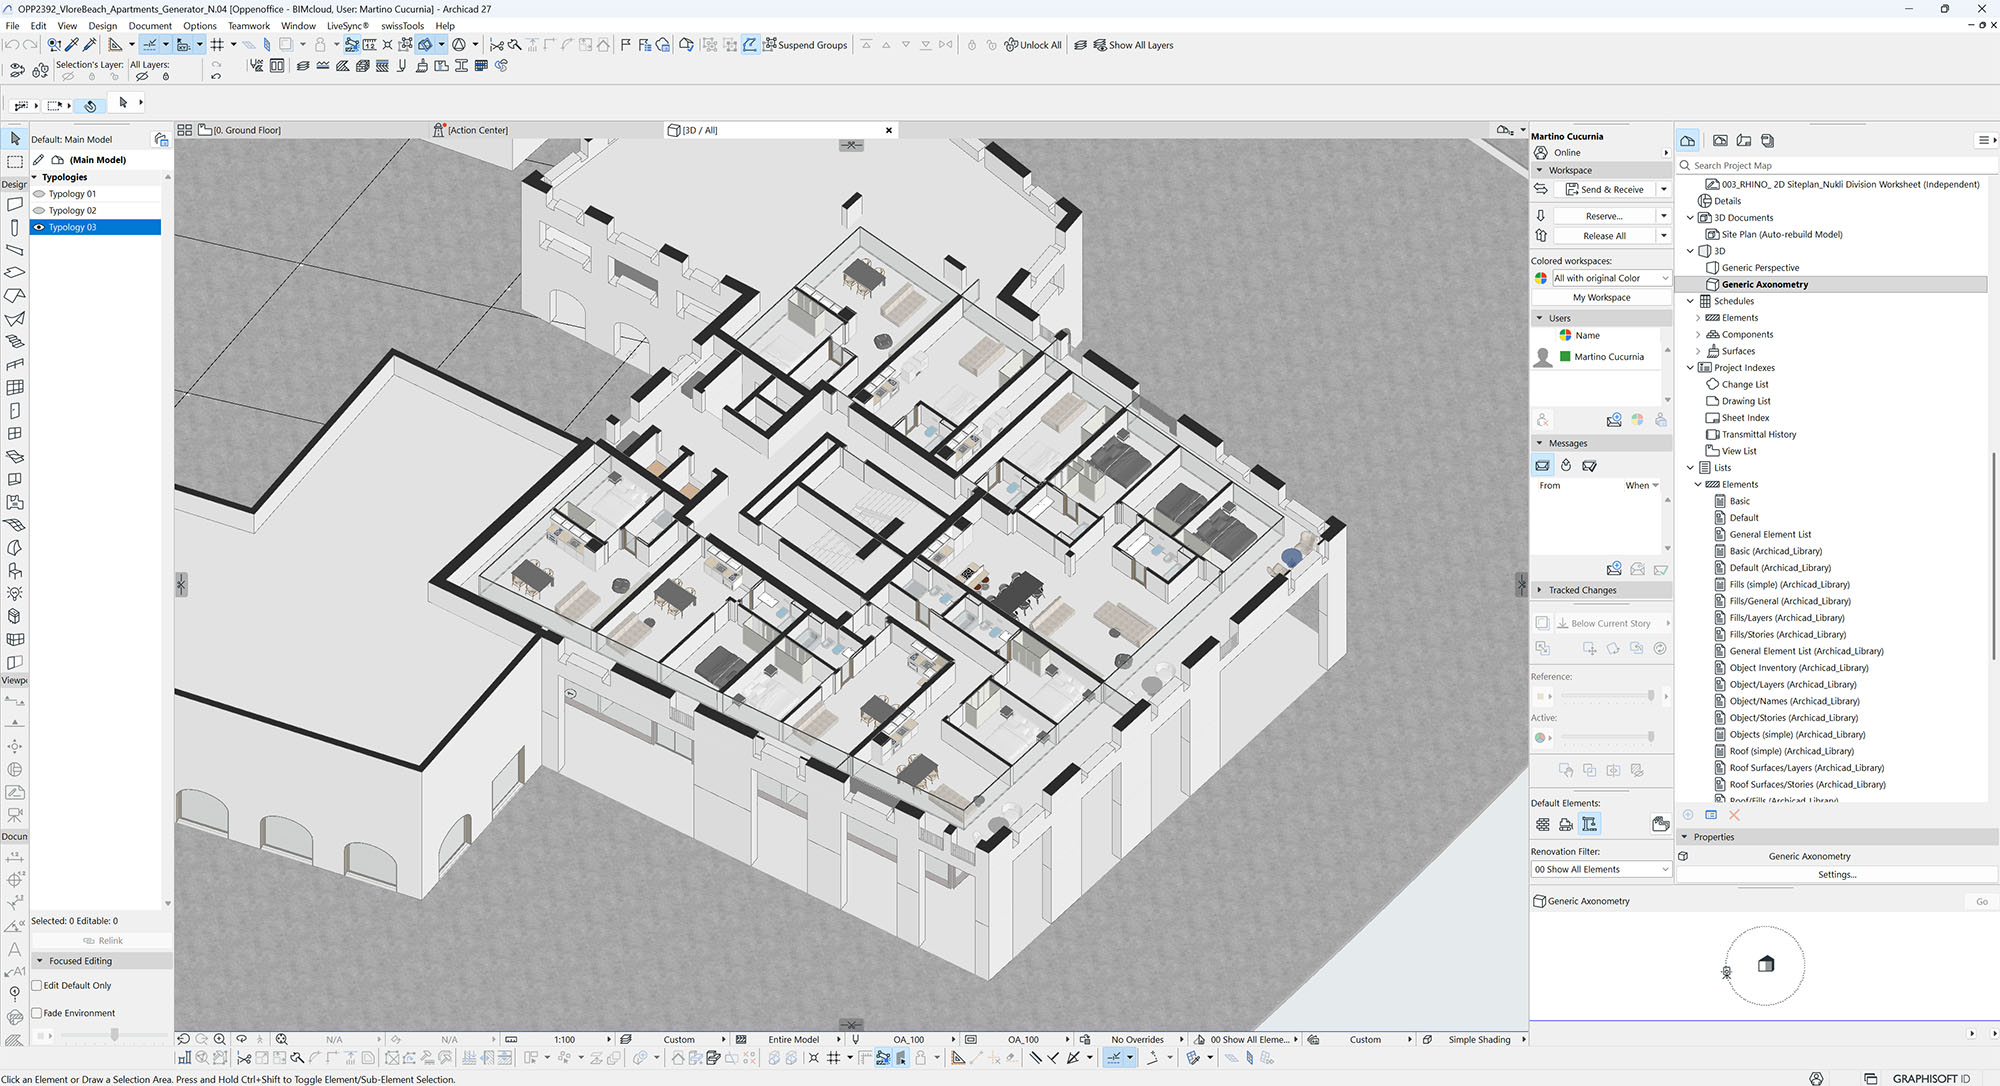Select the Marquee tool in toolbox
This screenshot has height=1086, width=2000.
click(15, 161)
